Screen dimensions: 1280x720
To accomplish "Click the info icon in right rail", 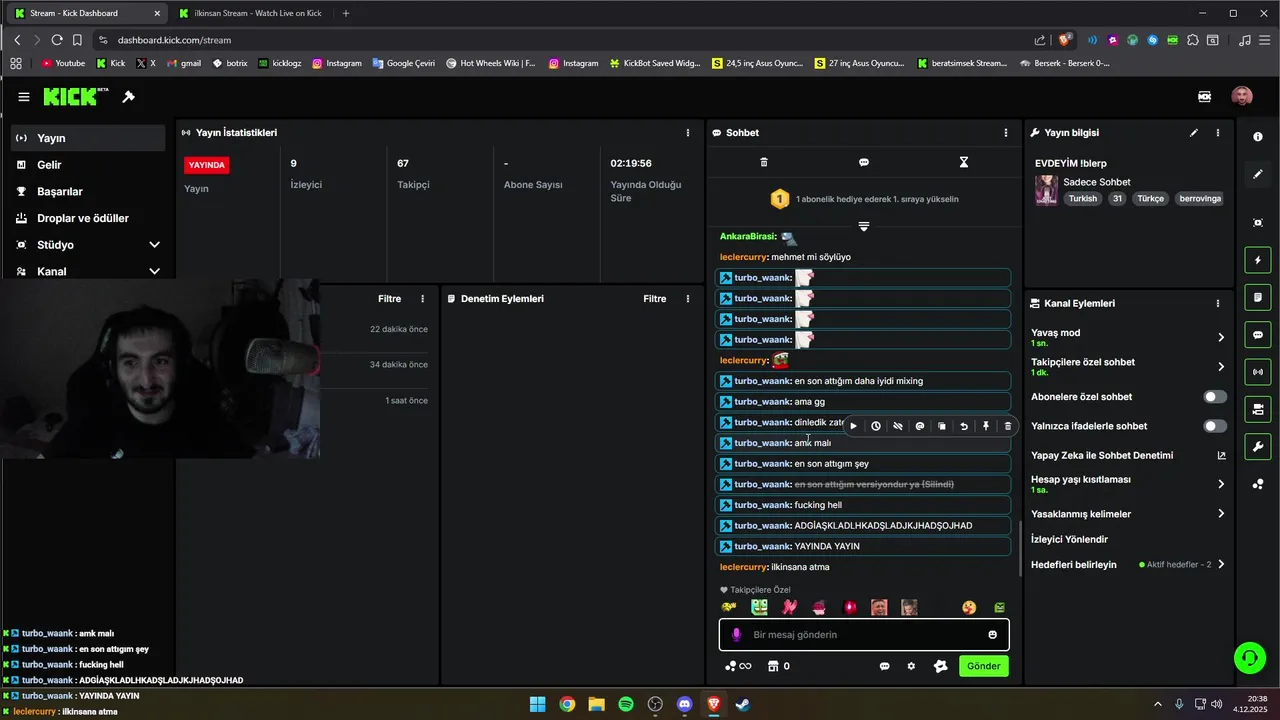I will pyautogui.click(x=1258, y=137).
